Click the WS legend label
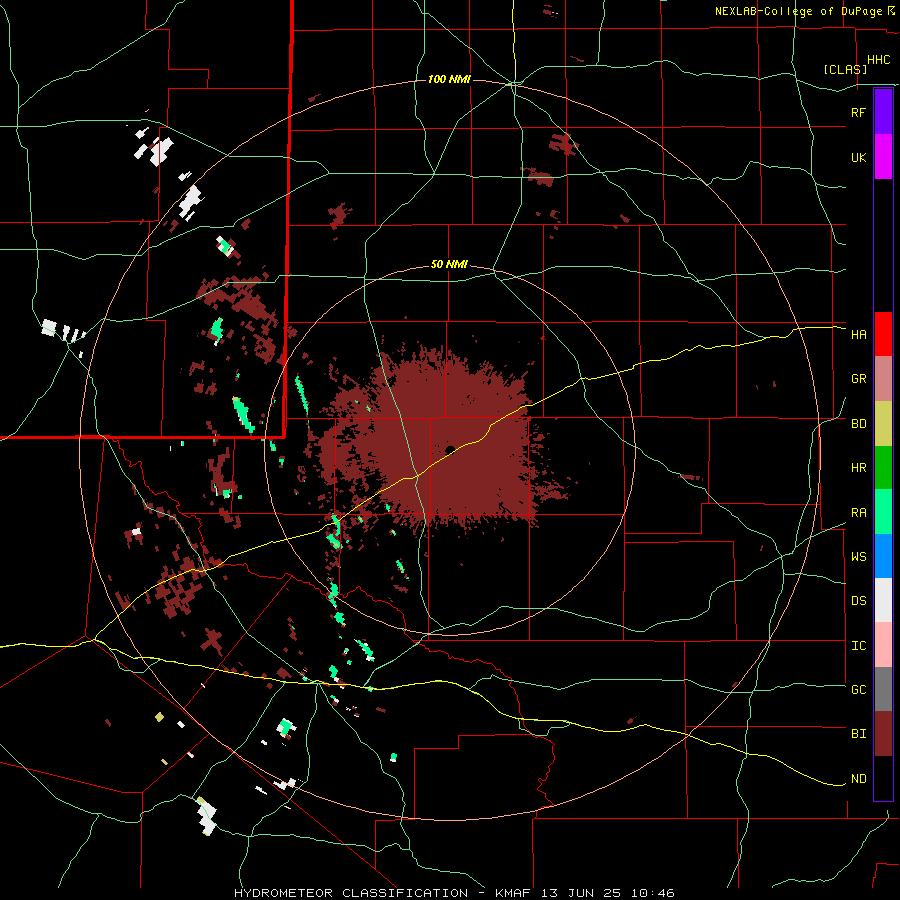This screenshot has height=900, width=900. (858, 556)
